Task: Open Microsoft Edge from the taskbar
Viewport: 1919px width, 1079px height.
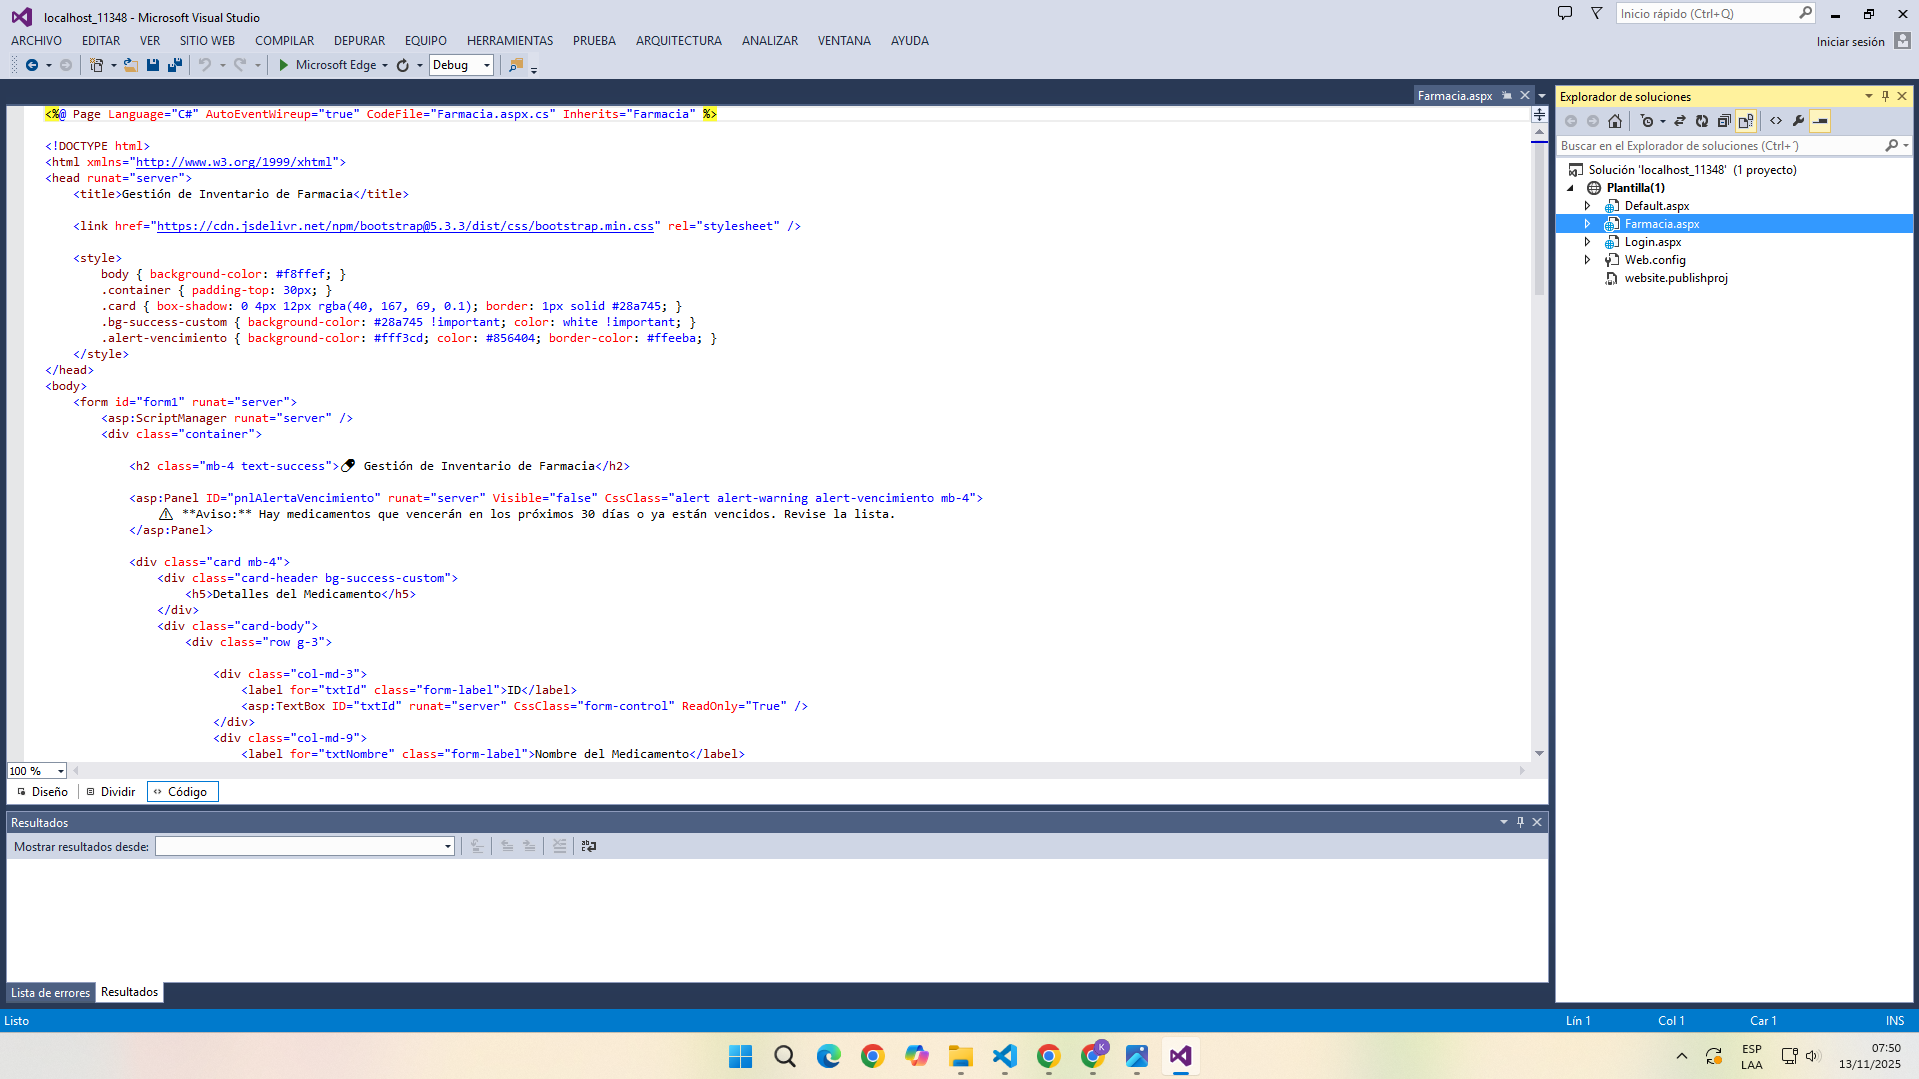Action: click(829, 1056)
